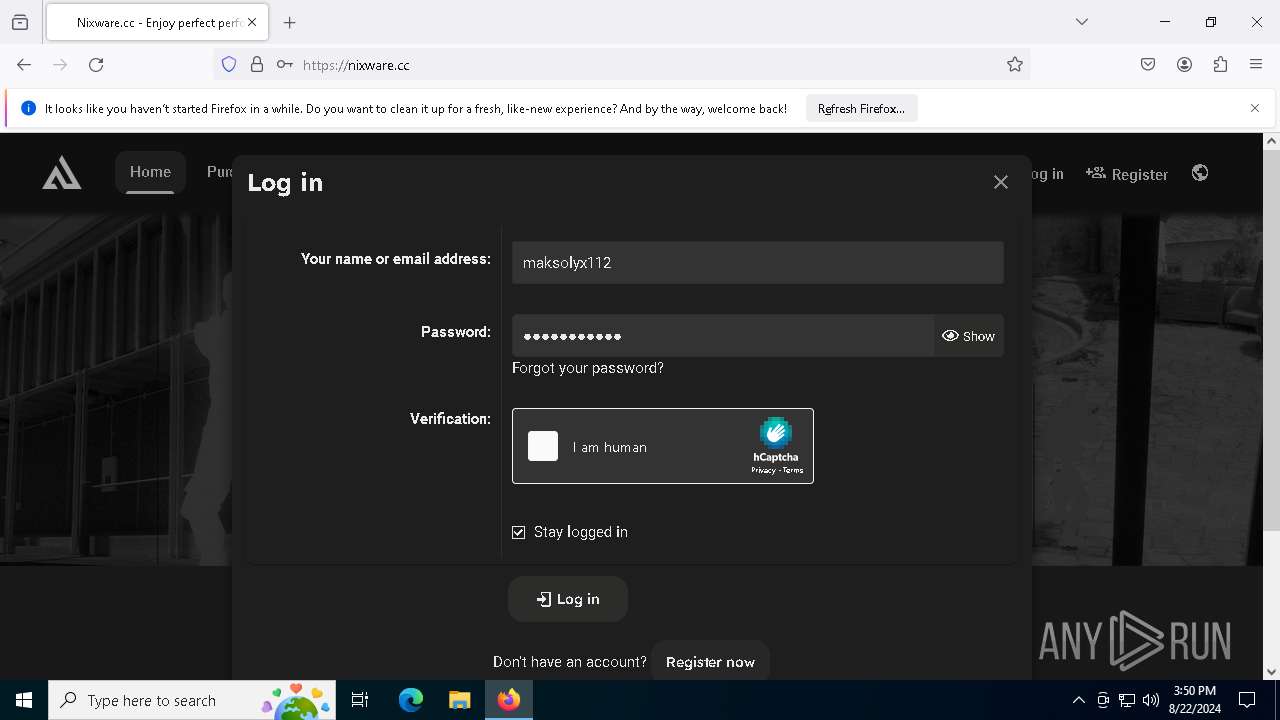1280x720 pixels.
Task: Click the Nixware site logo
Action: 62,173
